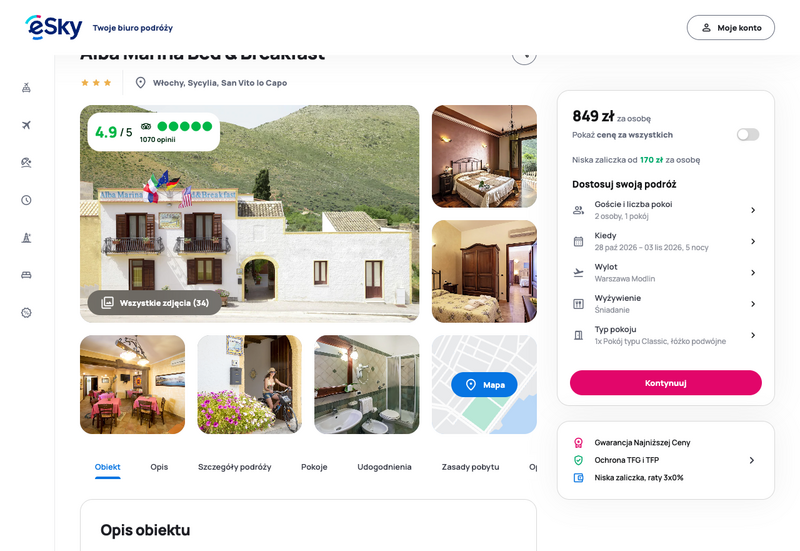Switch to the Zasady pobytu tab
This screenshot has height=551, width=800.
(470, 467)
